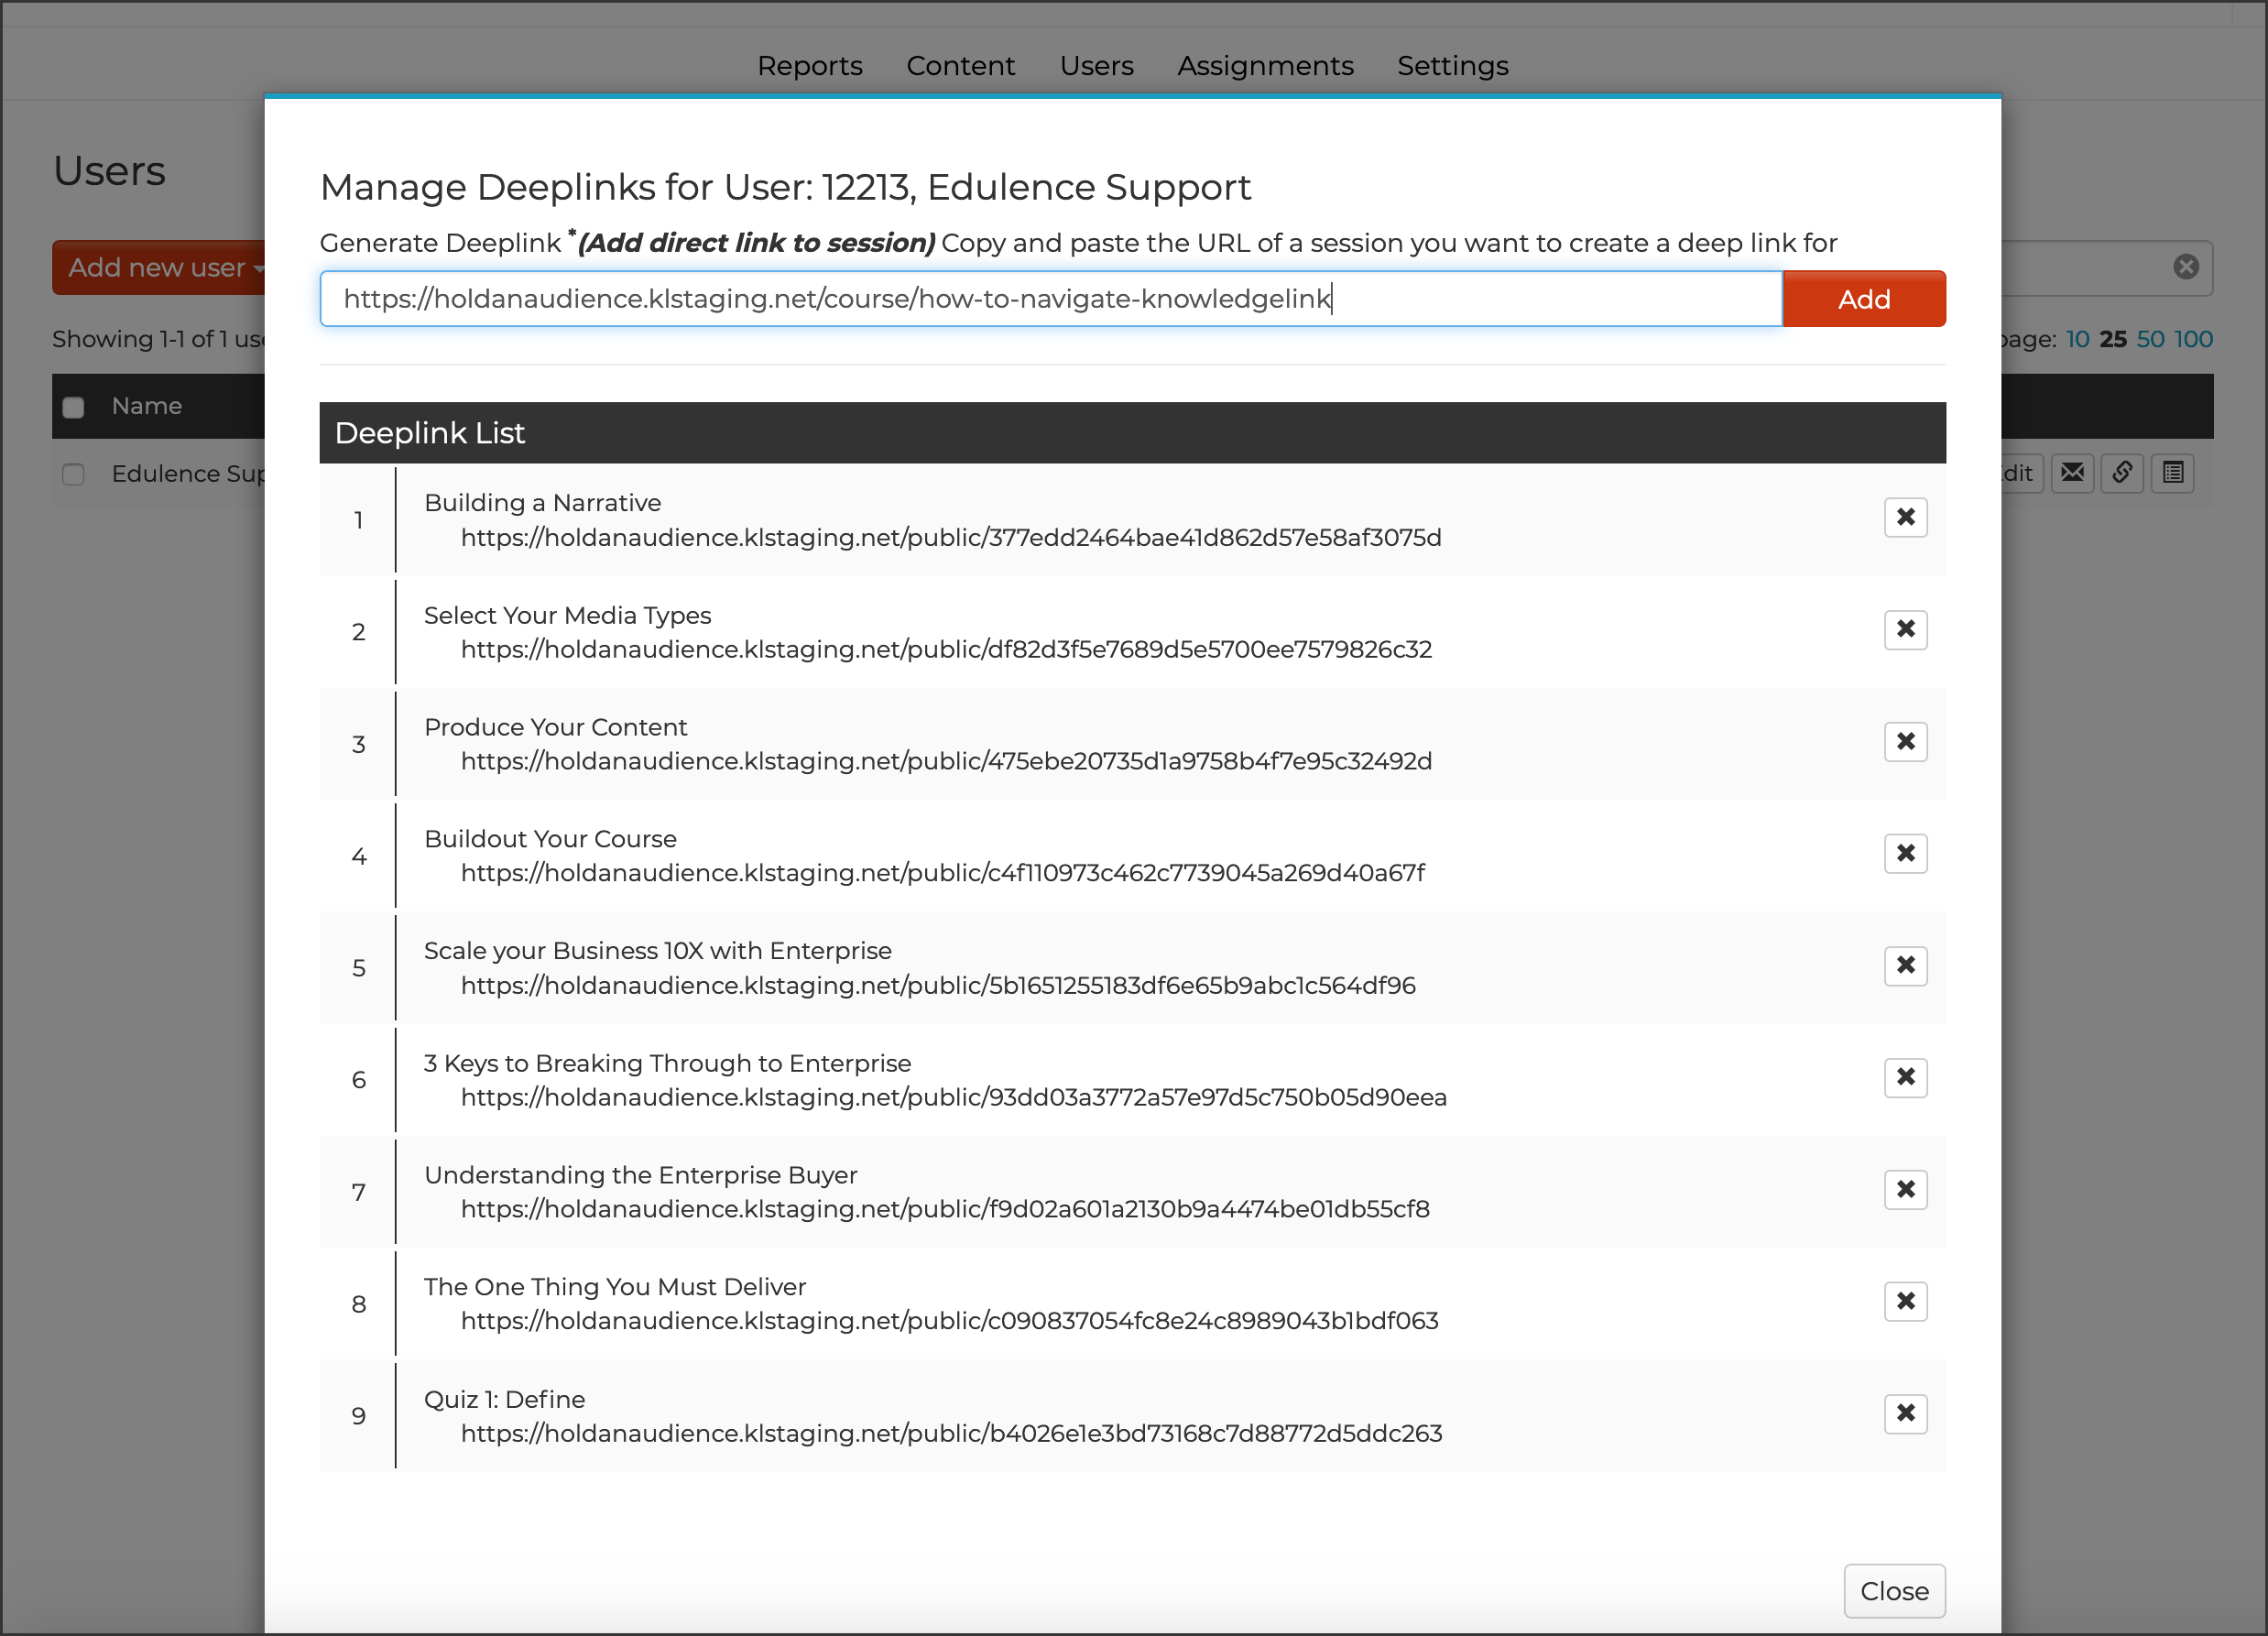Remove the Quiz 1: Define deeplink

(x=1905, y=1413)
